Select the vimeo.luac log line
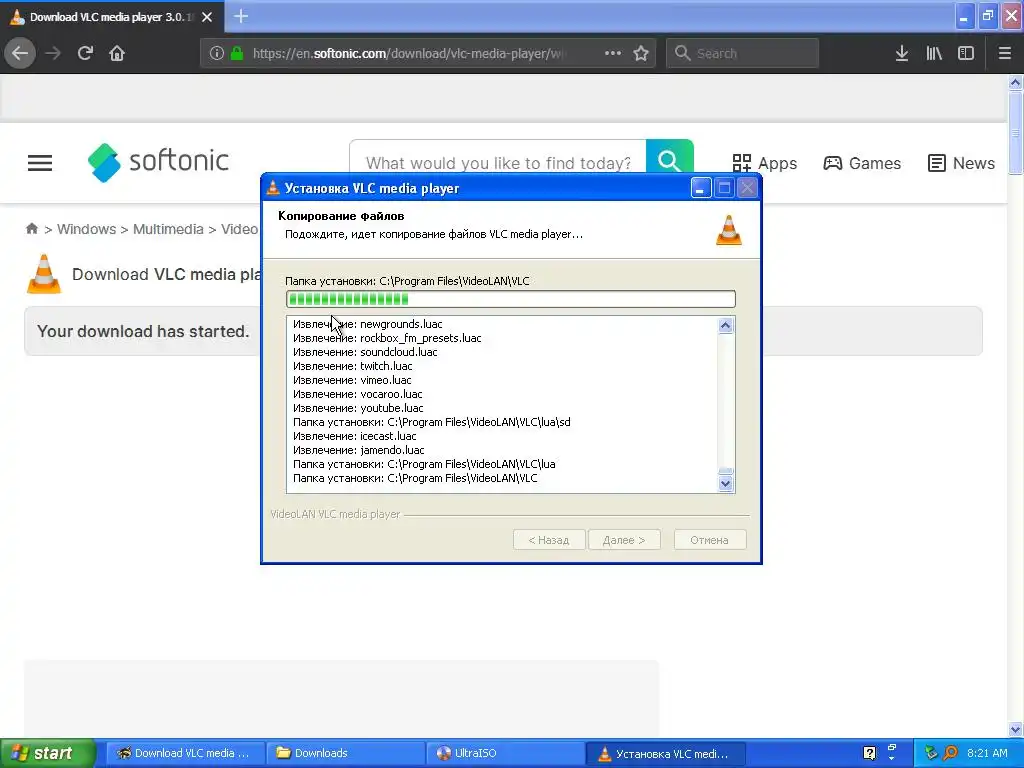The image size is (1024, 768). click(352, 380)
